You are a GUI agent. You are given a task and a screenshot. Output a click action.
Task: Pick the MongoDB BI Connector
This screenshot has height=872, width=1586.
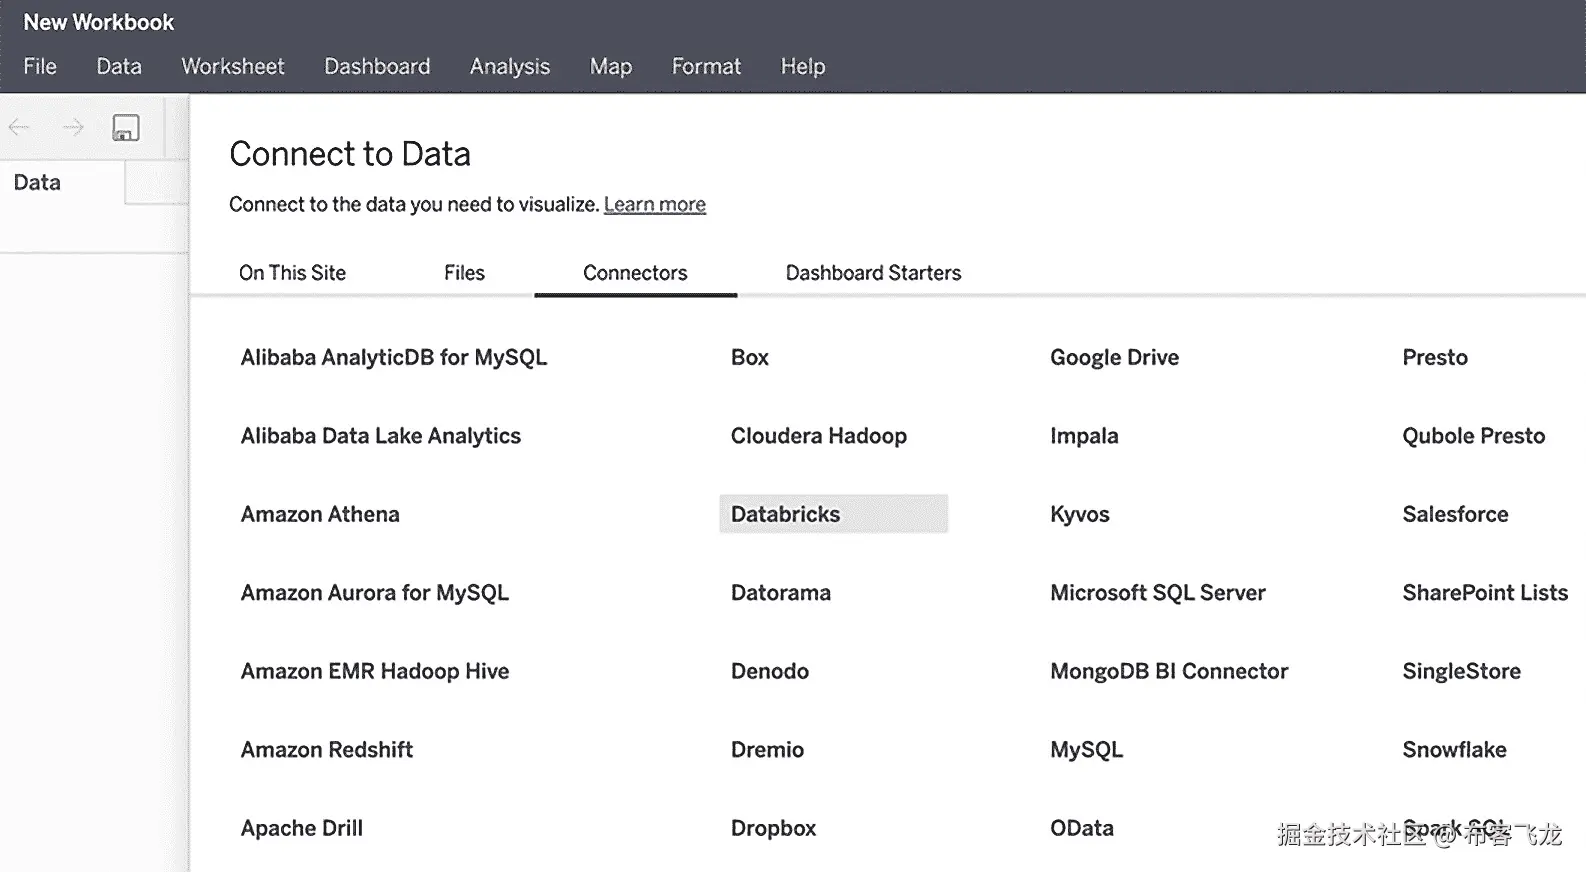pos(1169,671)
